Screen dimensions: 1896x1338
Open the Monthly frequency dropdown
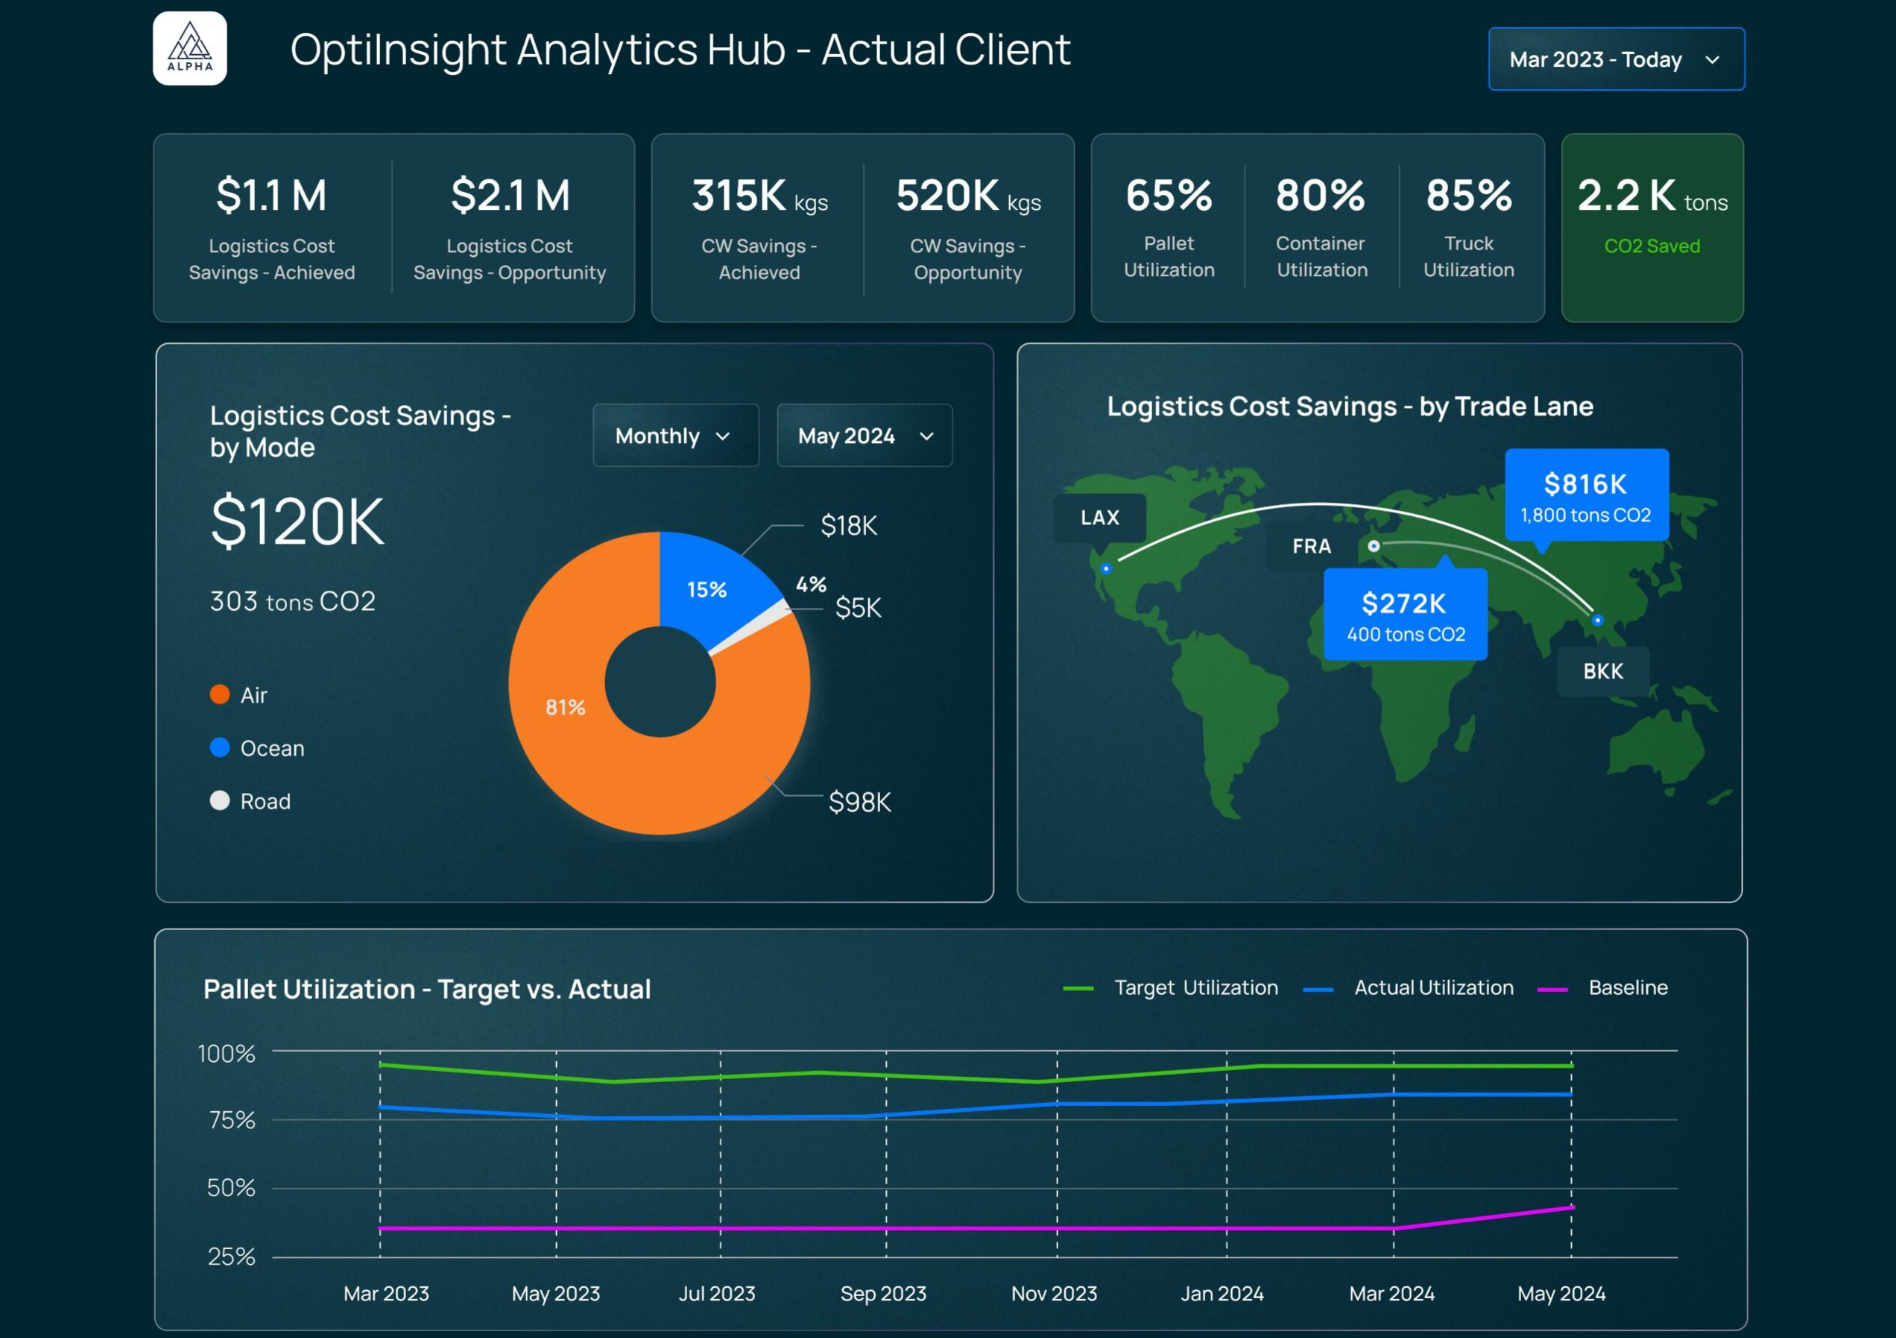click(x=675, y=435)
